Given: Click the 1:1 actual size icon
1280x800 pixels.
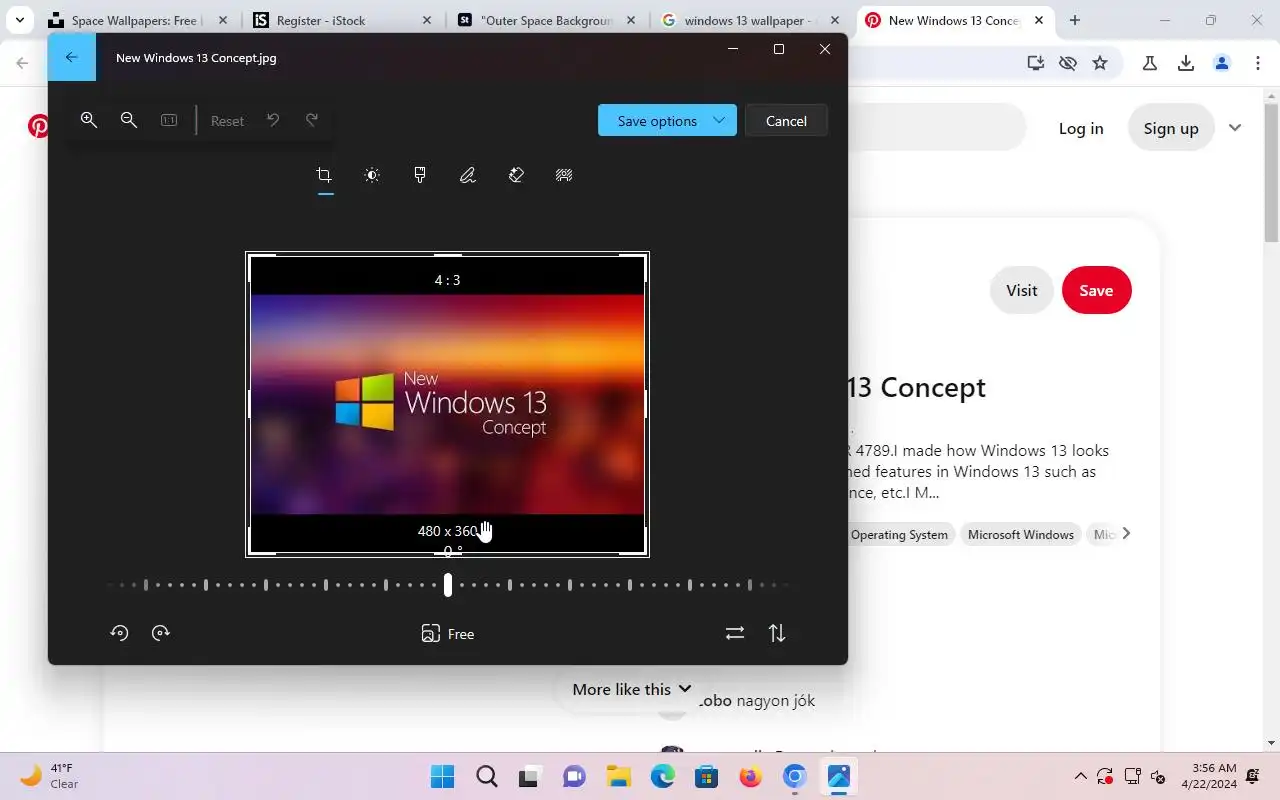Looking at the screenshot, I should (x=169, y=120).
